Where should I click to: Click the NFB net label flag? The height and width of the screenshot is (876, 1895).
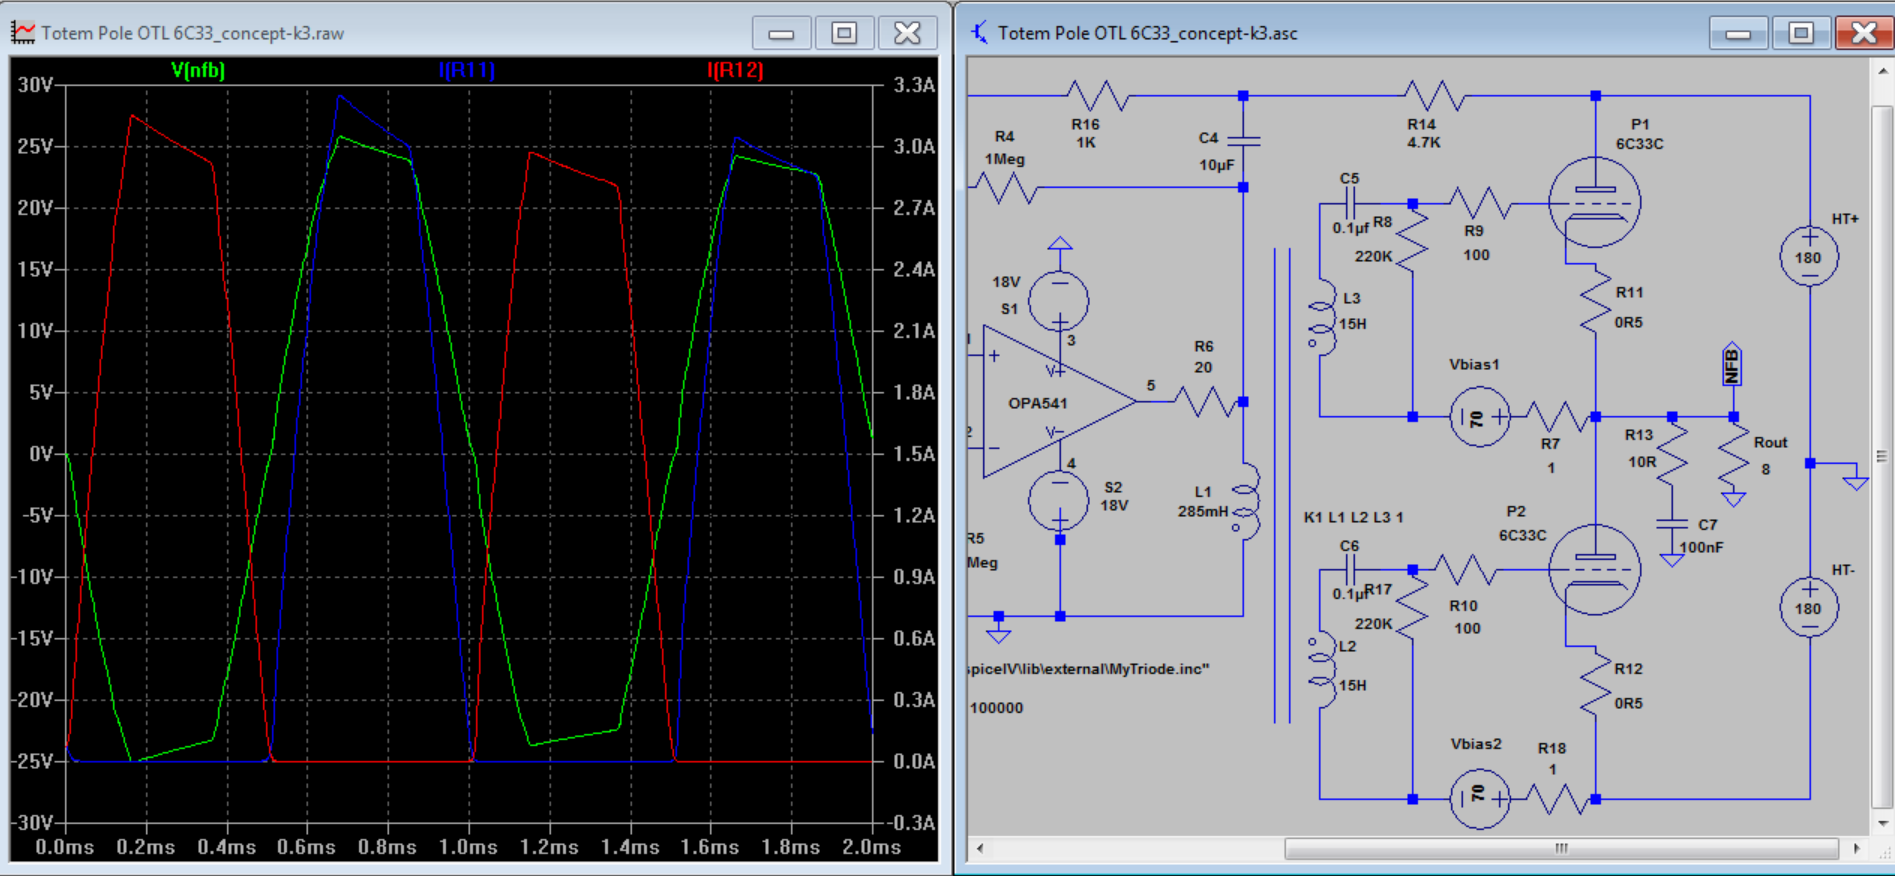[x=1732, y=366]
